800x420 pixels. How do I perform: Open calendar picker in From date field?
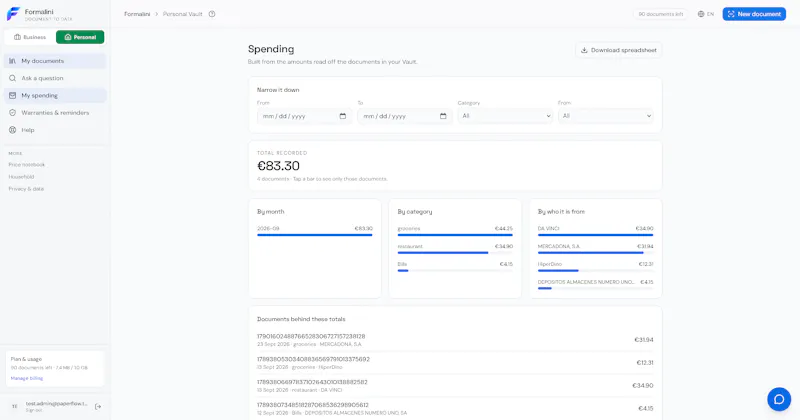click(343, 116)
